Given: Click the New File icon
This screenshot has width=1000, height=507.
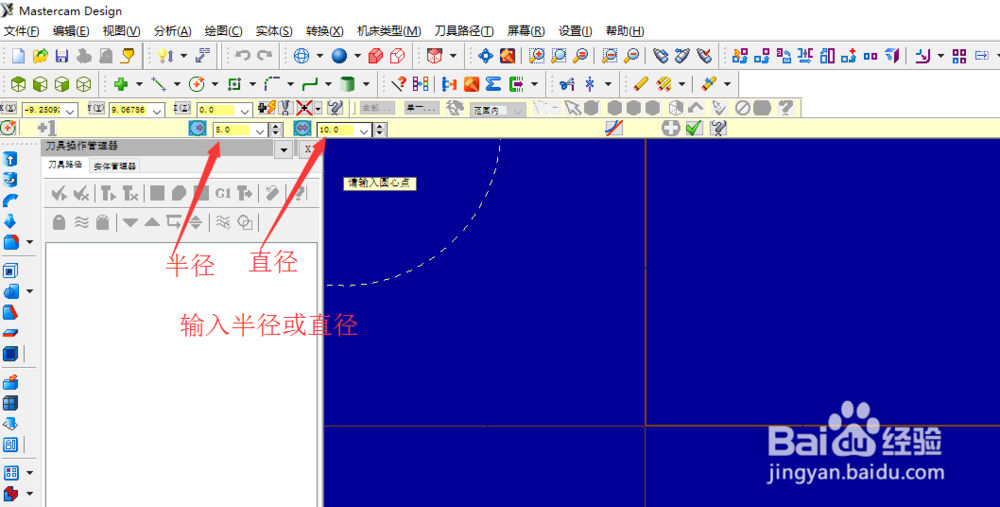Looking at the screenshot, I should [x=18, y=56].
